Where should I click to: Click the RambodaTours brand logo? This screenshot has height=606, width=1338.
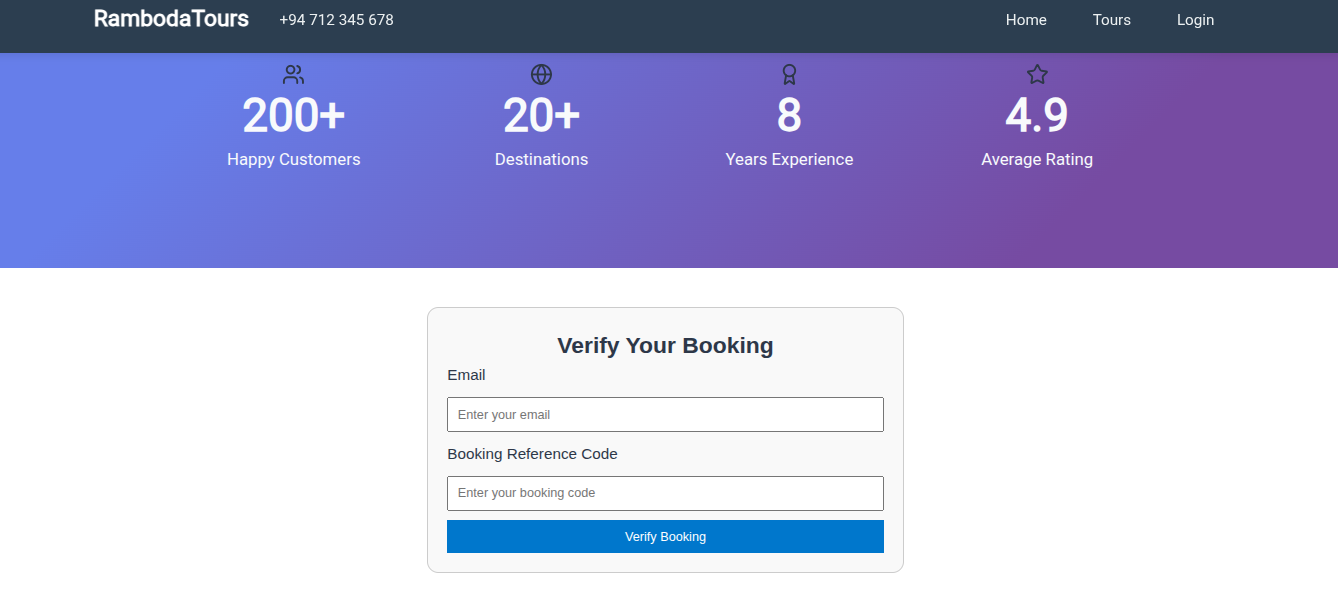click(x=171, y=18)
